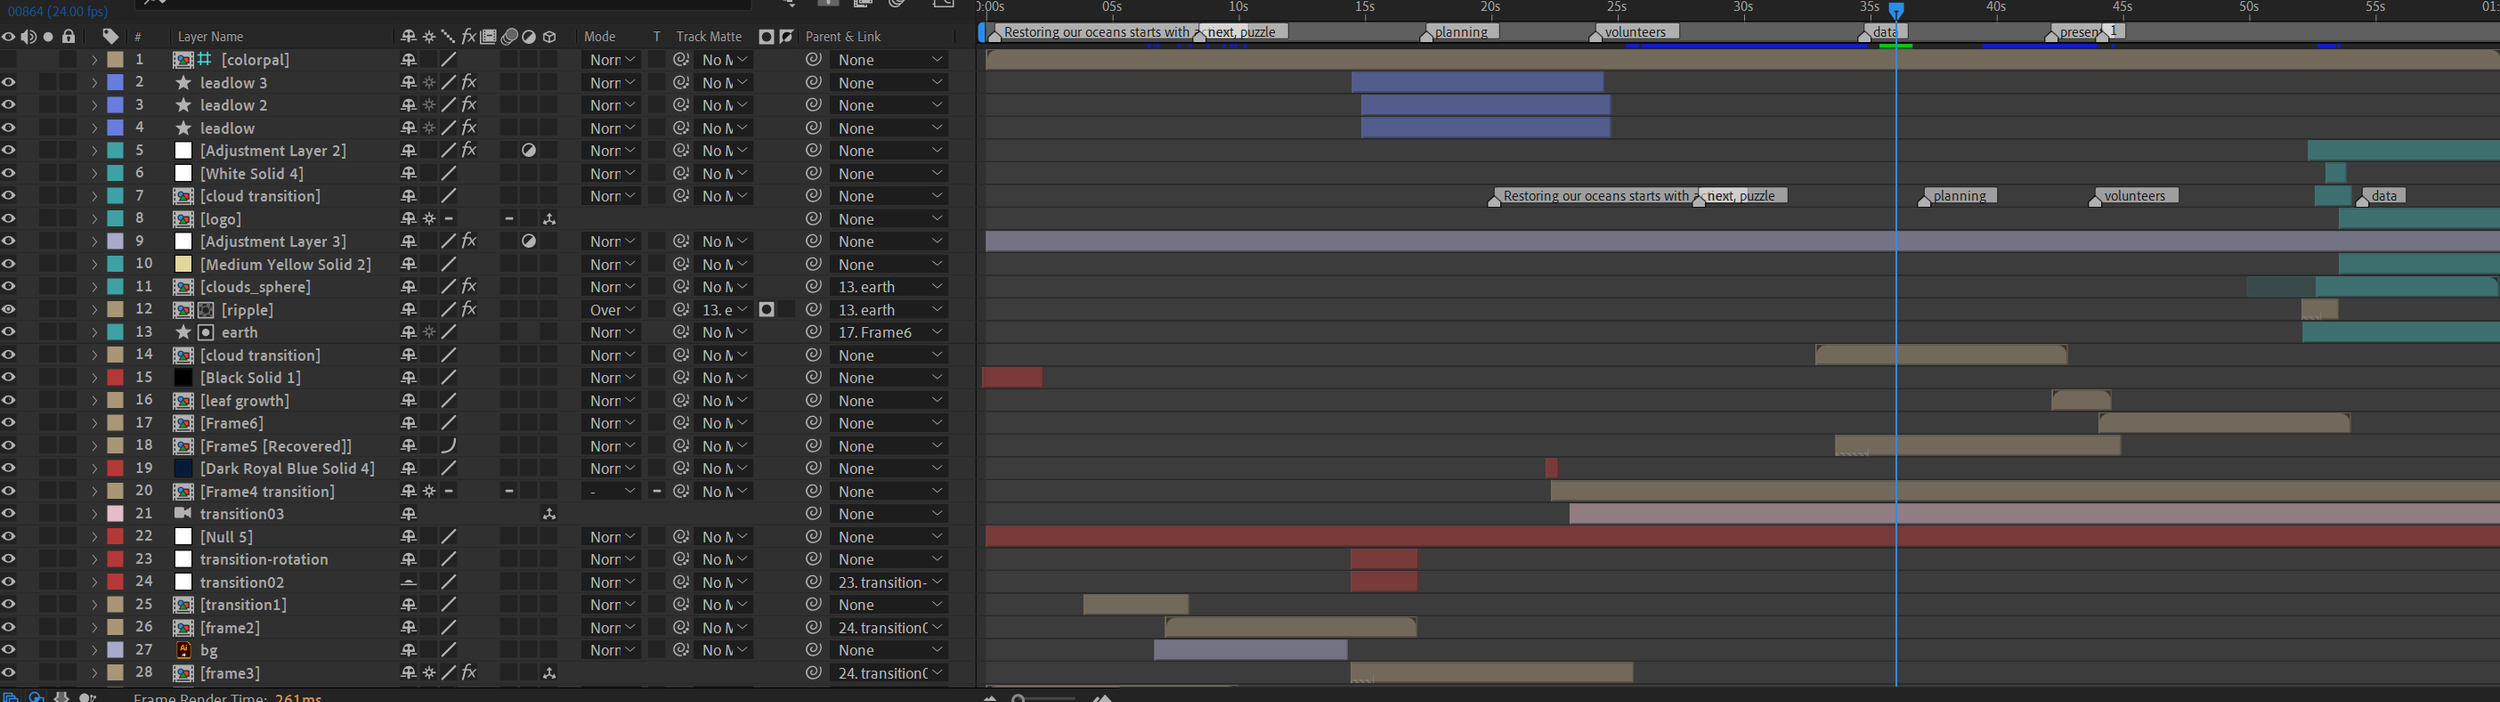Select the transition-rotation layer

(264, 559)
